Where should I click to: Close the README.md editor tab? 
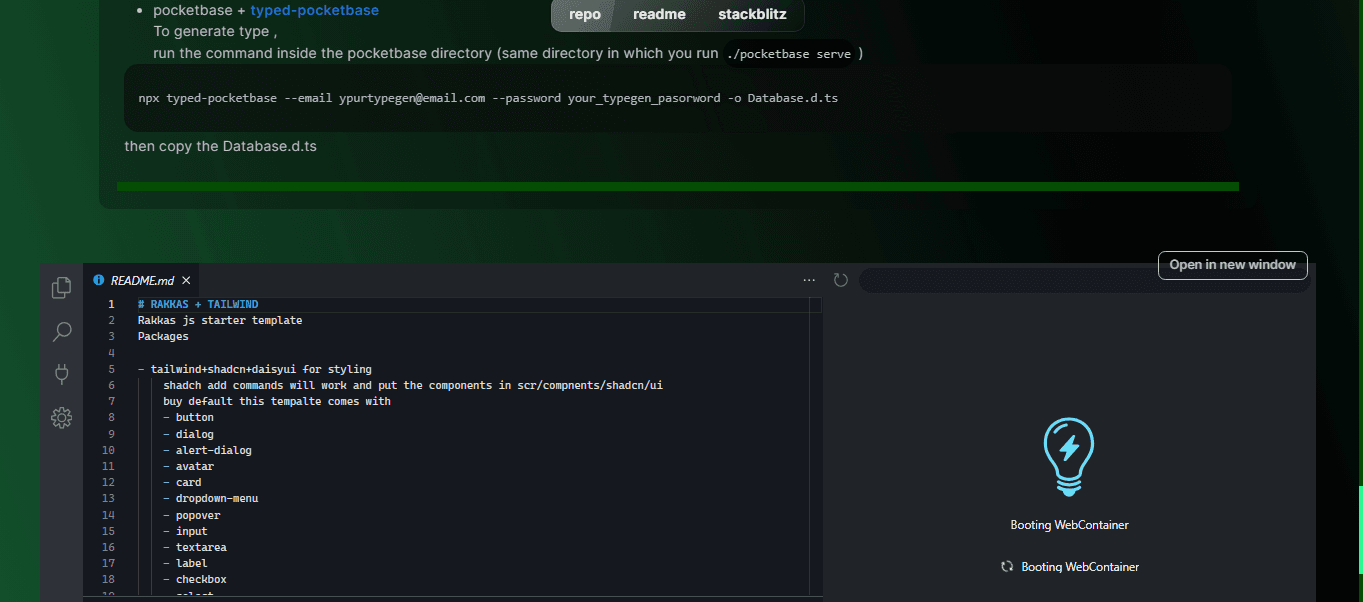[186, 281]
